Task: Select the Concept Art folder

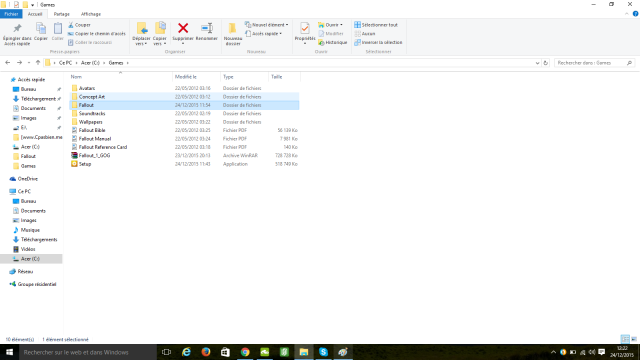Action: [92, 97]
